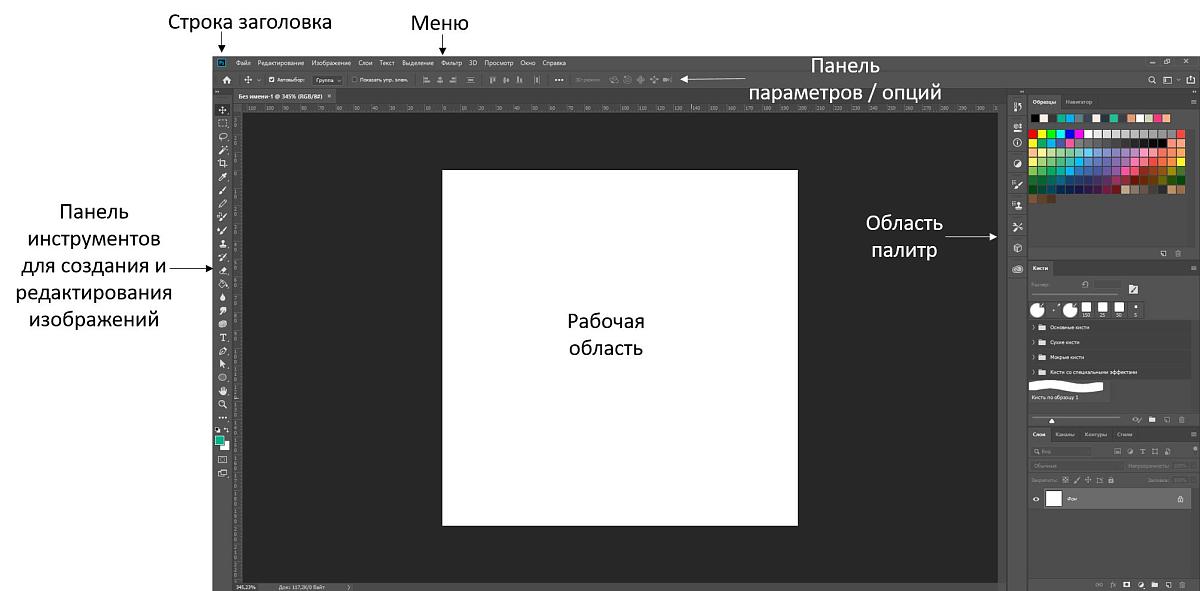Expand the Основные кисти brush folder

1033,327
